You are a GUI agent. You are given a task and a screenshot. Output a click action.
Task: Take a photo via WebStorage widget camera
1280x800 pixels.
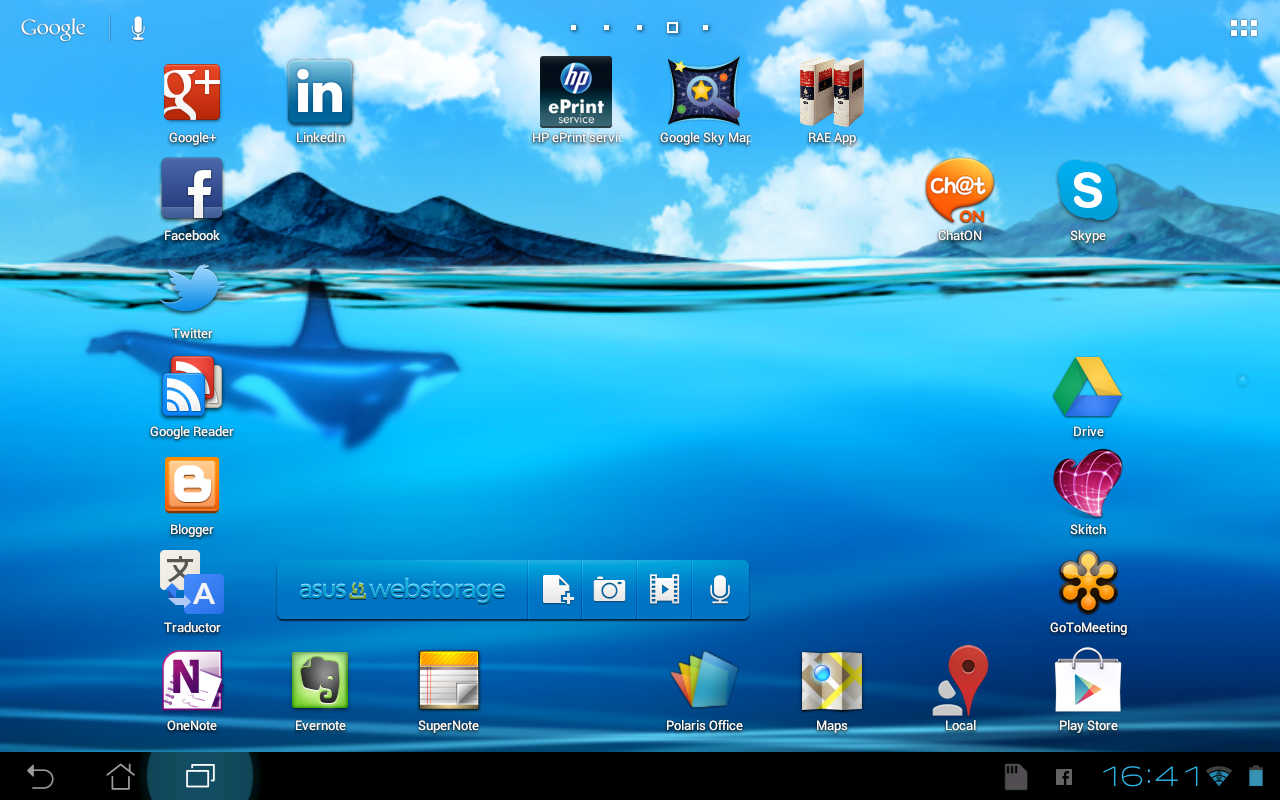pyautogui.click(x=609, y=590)
